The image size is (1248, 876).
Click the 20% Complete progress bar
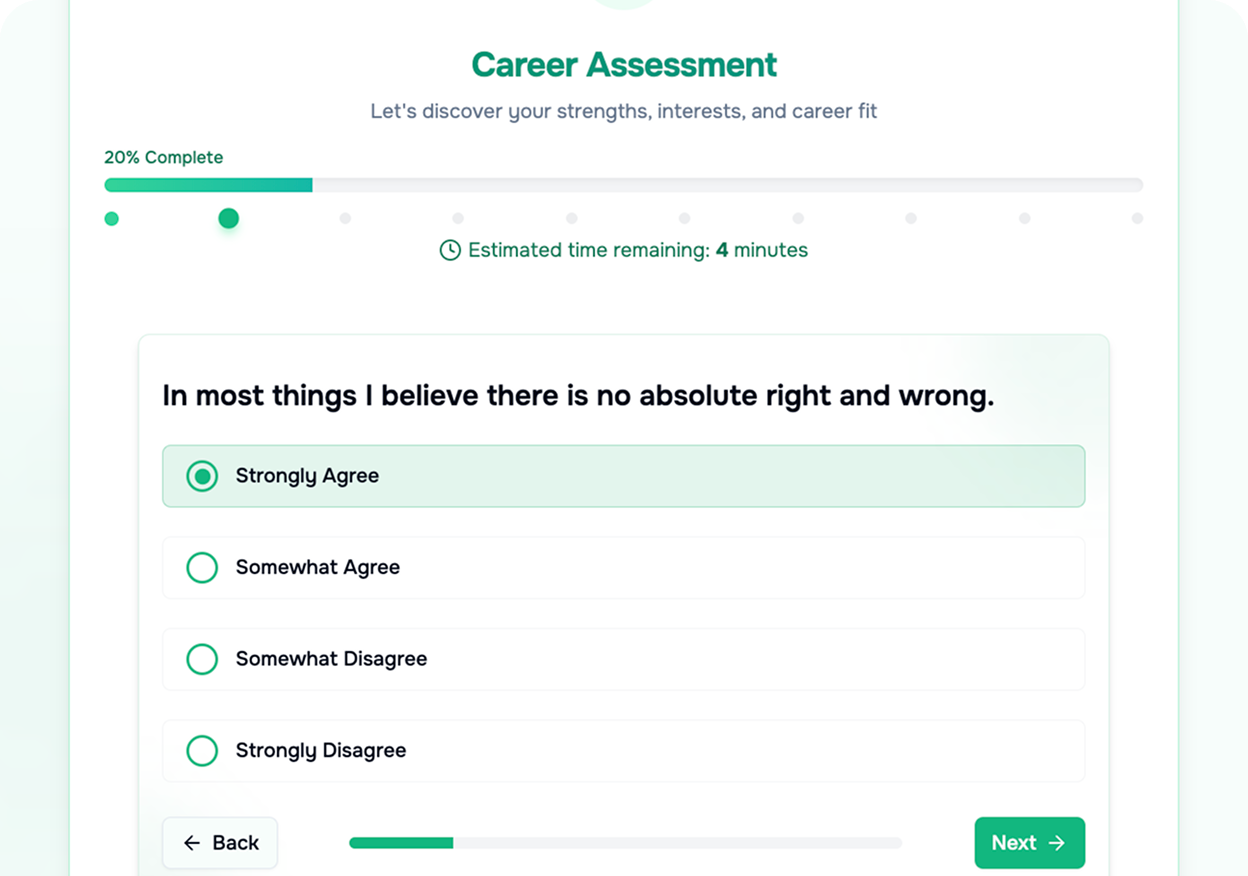coord(624,185)
